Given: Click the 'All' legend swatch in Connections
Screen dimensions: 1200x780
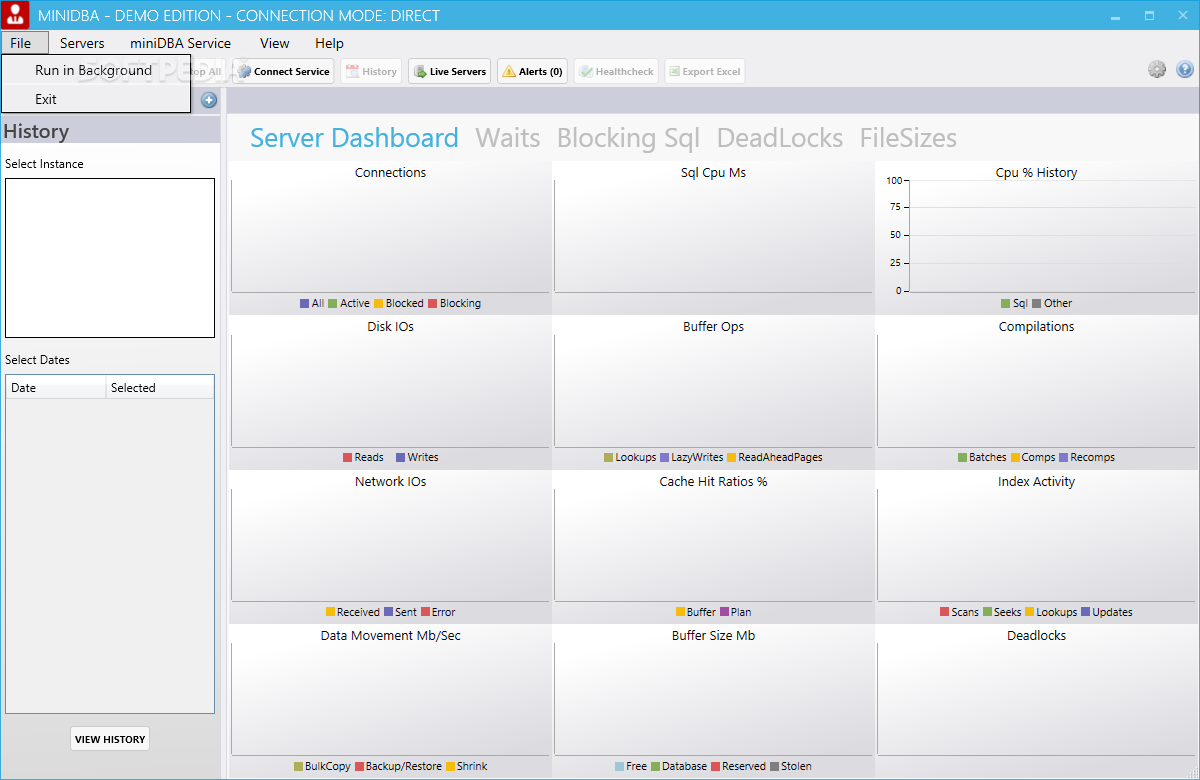Looking at the screenshot, I should pyautogui.click(x=304, y=303).
